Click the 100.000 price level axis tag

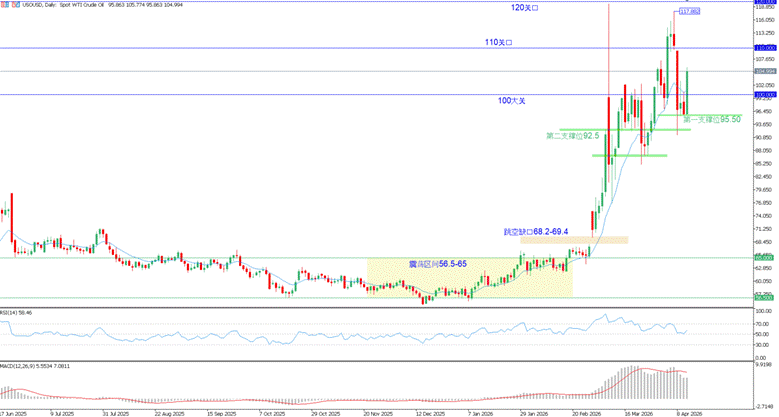765,95
